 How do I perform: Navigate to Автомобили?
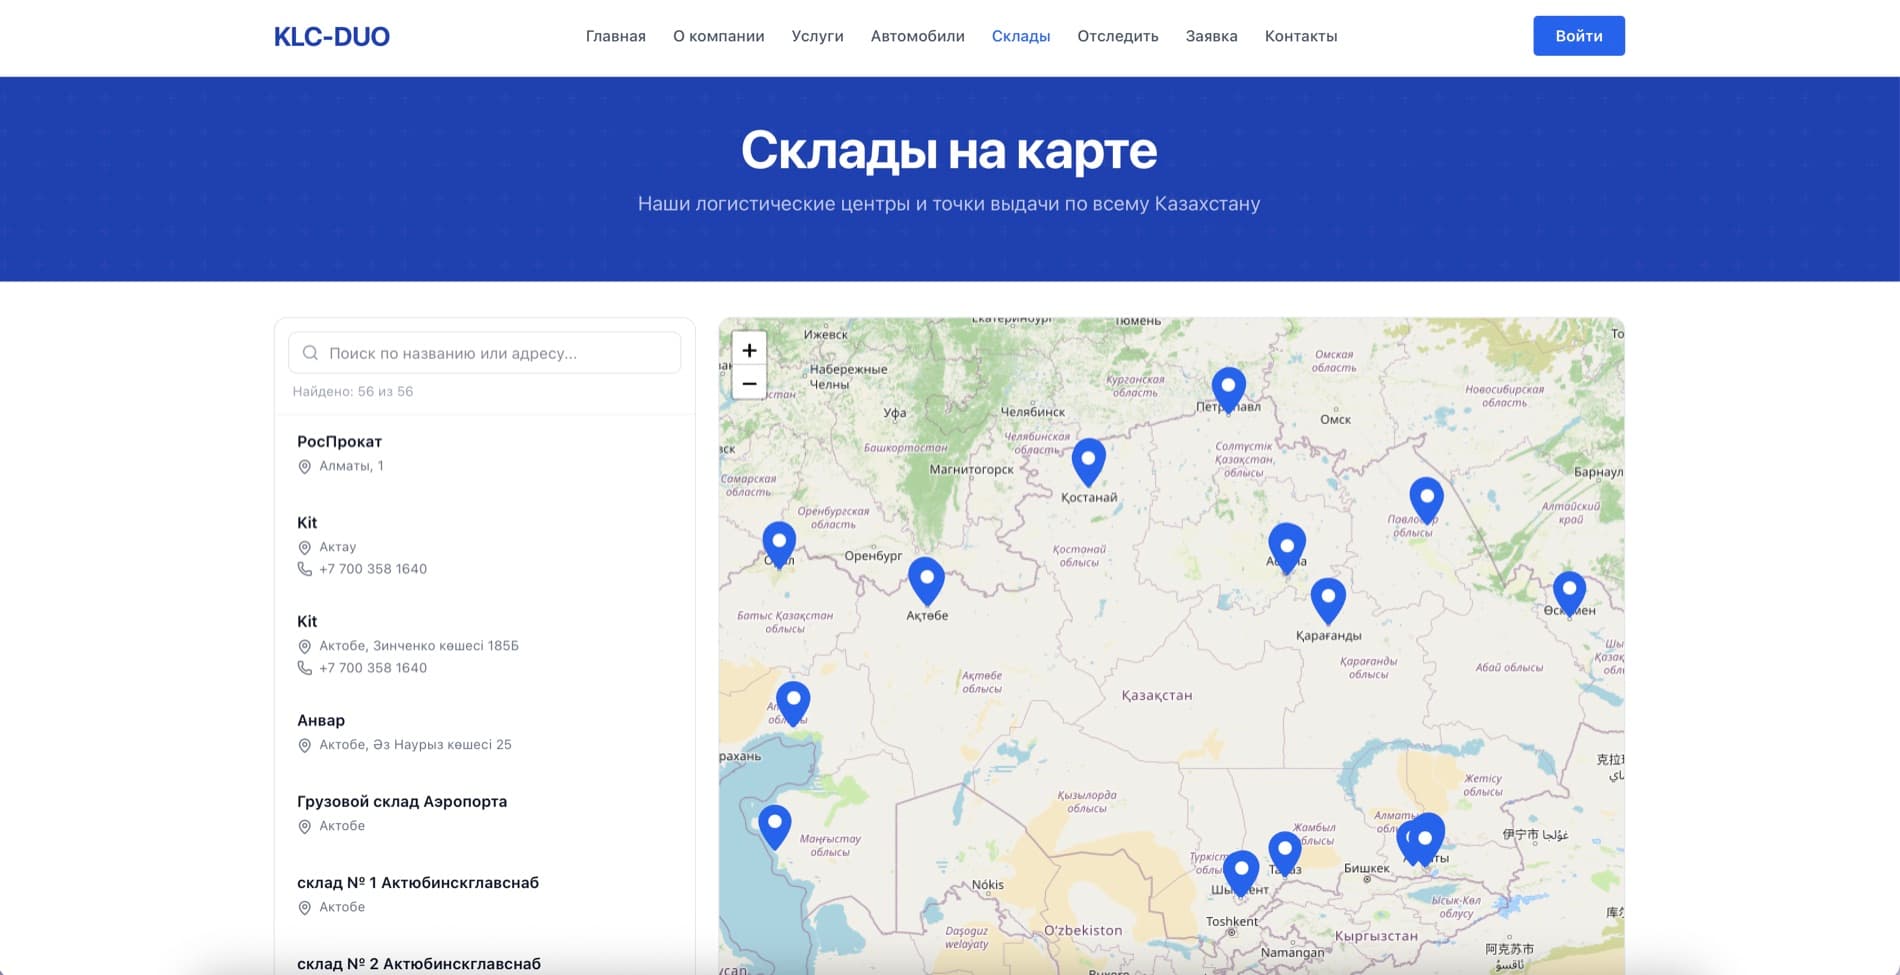coord(918,36)
